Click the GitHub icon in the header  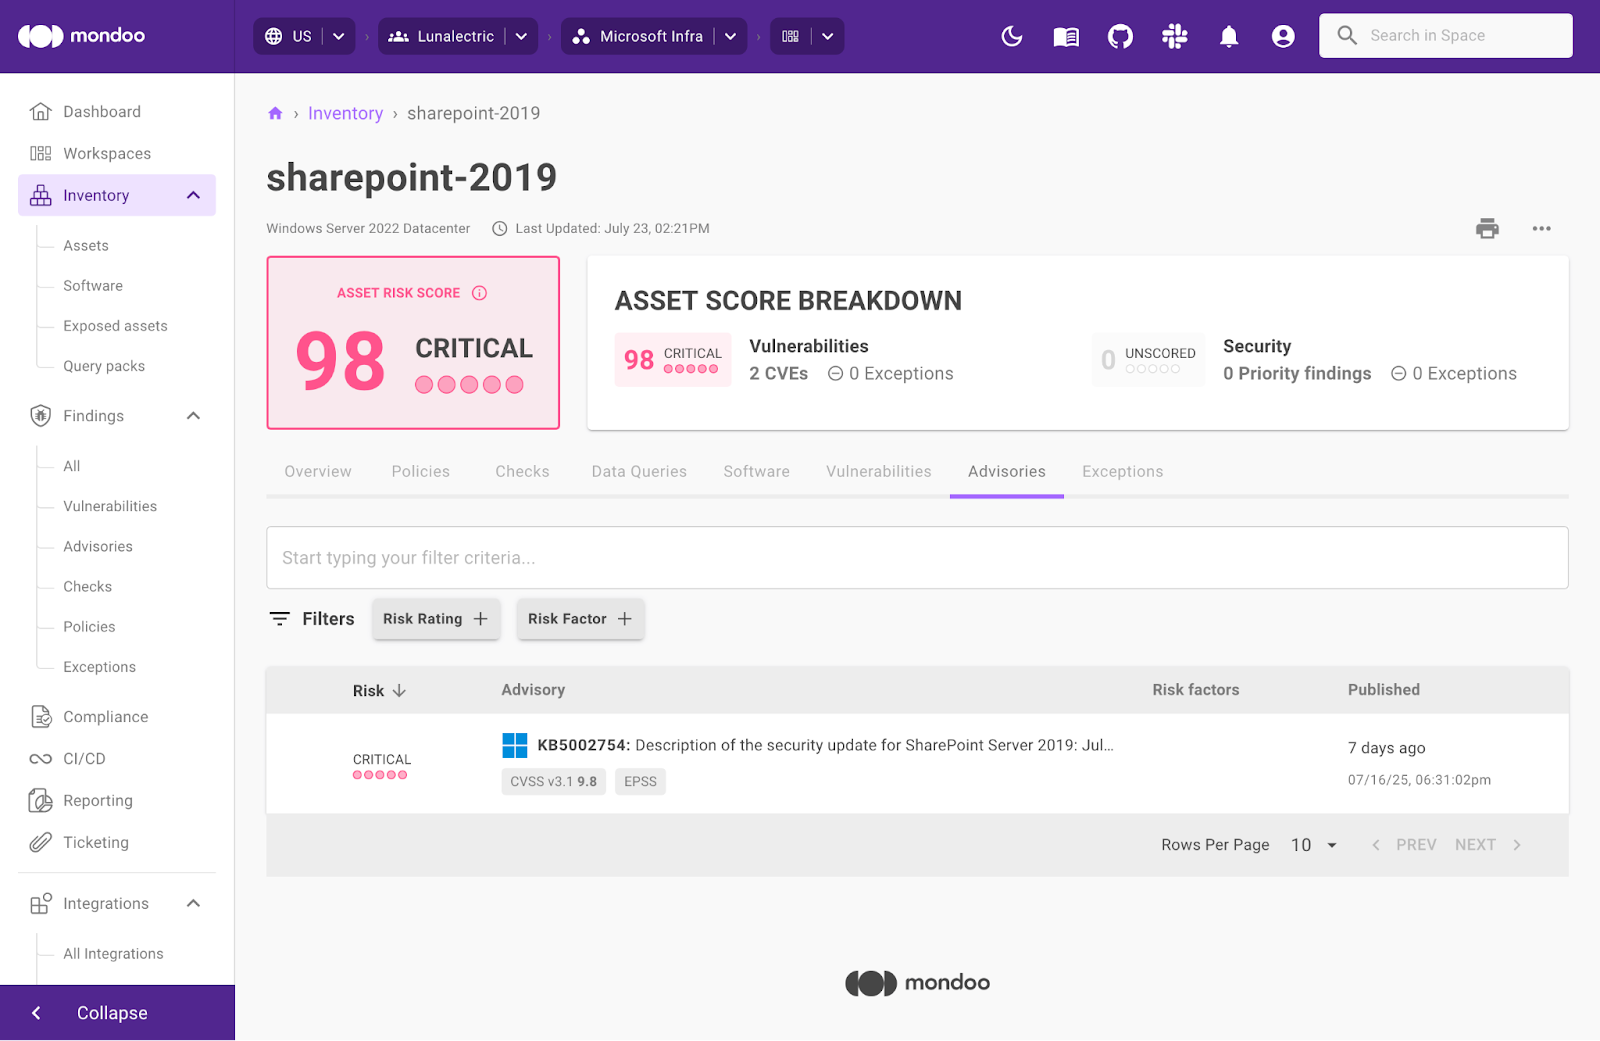click(1119, 35)
